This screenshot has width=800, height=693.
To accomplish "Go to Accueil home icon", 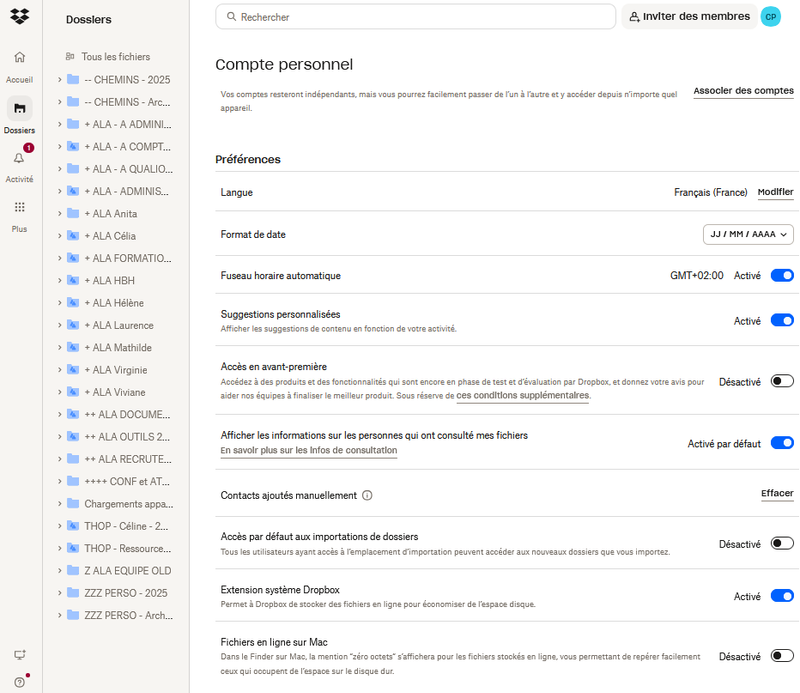I will point(19,58).
